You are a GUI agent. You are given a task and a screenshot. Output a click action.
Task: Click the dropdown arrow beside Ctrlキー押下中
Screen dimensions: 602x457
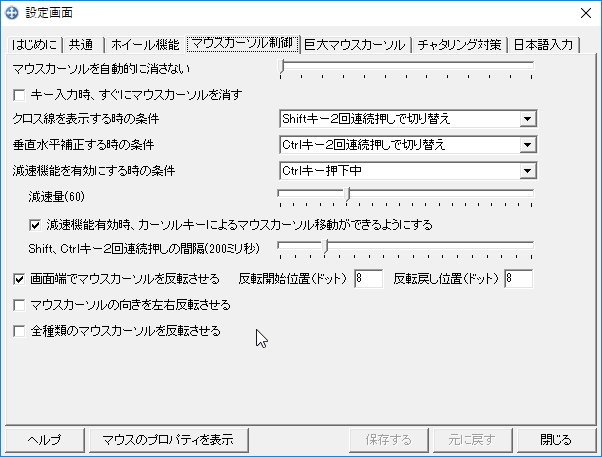(x=528, y=171)
